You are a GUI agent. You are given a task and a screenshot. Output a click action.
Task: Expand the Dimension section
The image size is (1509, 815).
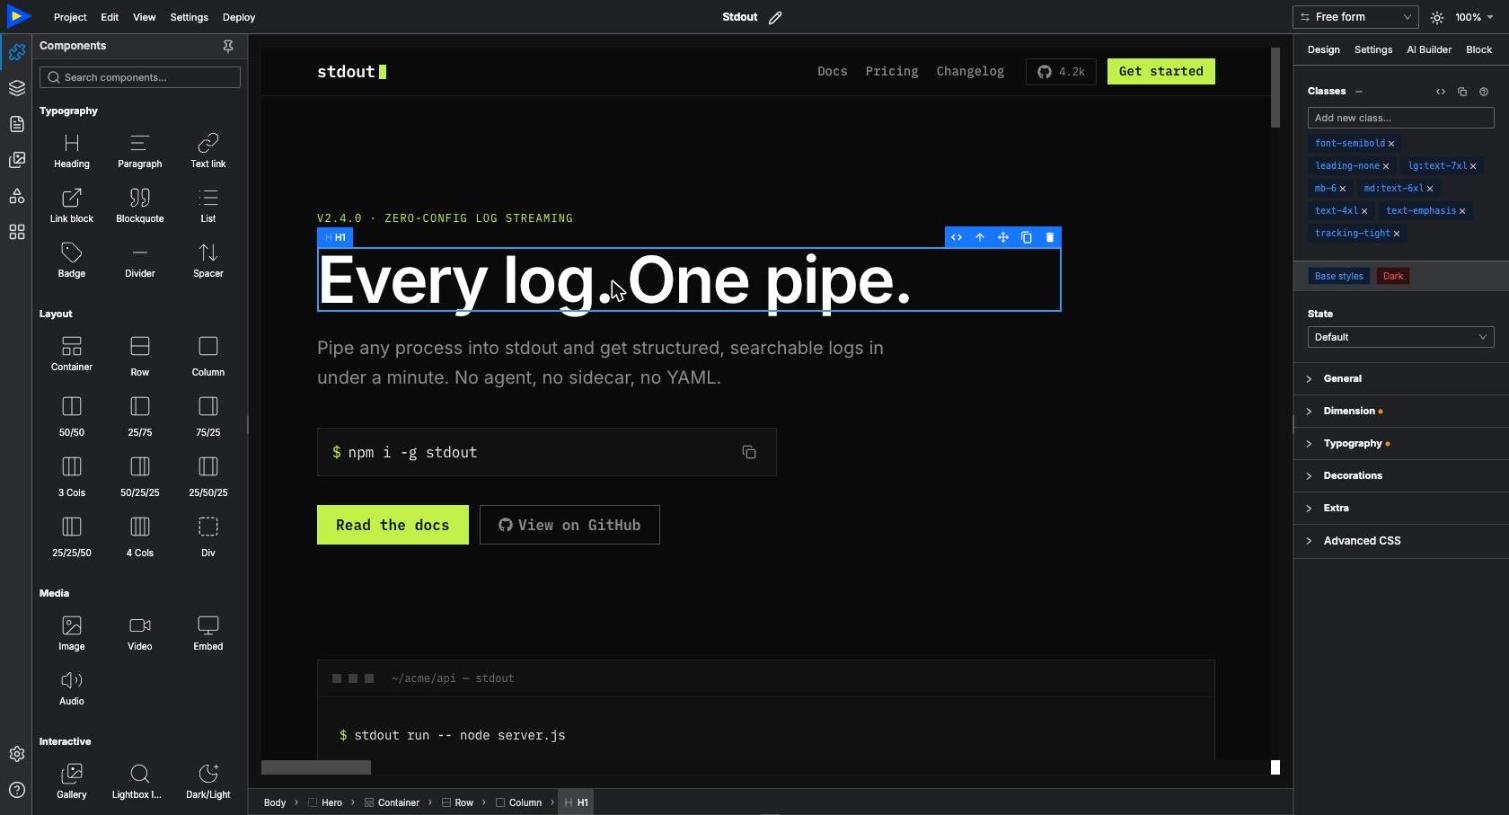click(x=1401, y=411)
